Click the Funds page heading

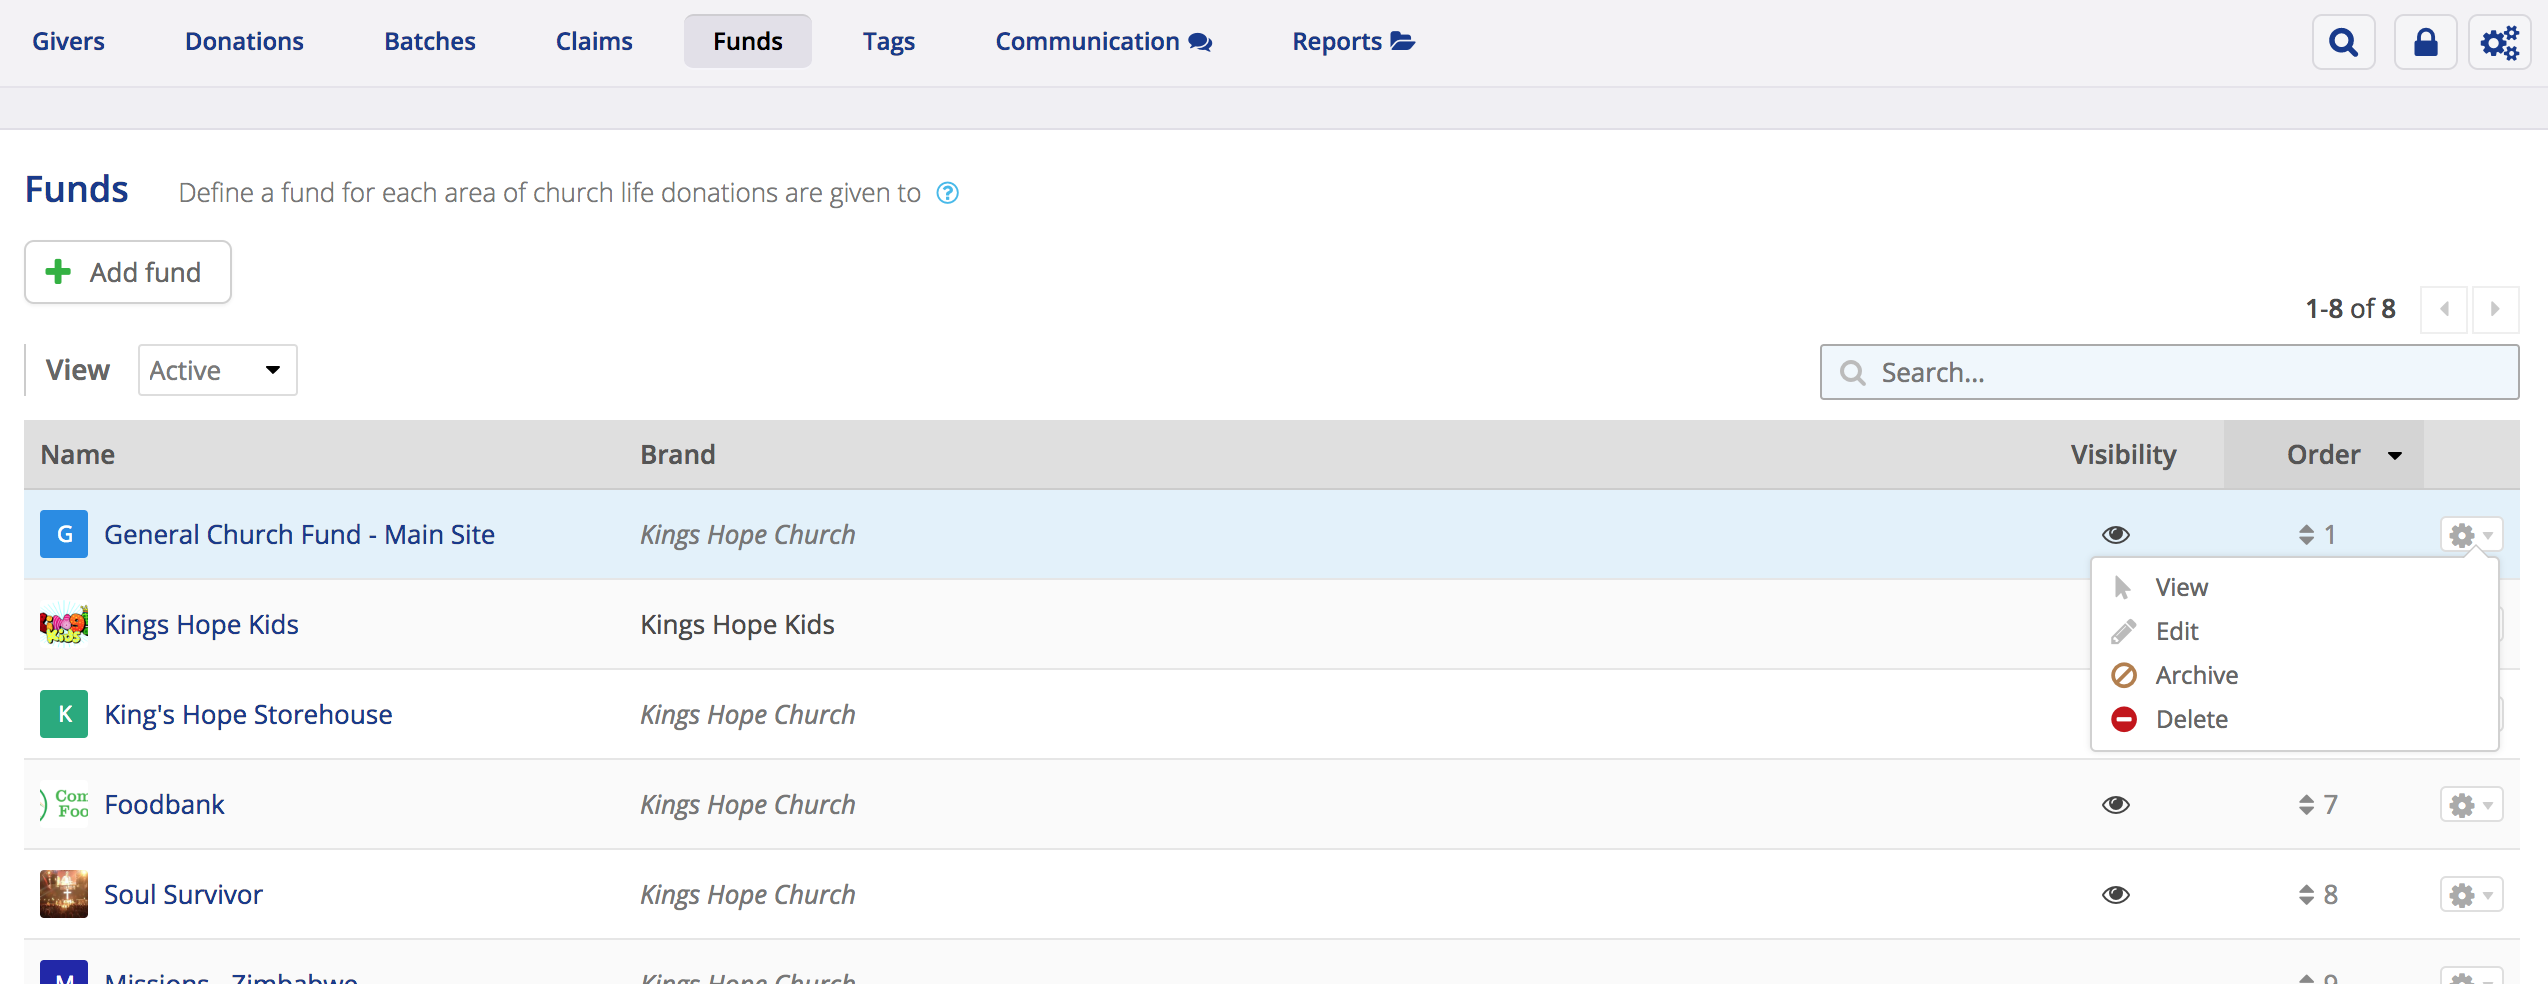pyautogui.click(x=77, y=190)
